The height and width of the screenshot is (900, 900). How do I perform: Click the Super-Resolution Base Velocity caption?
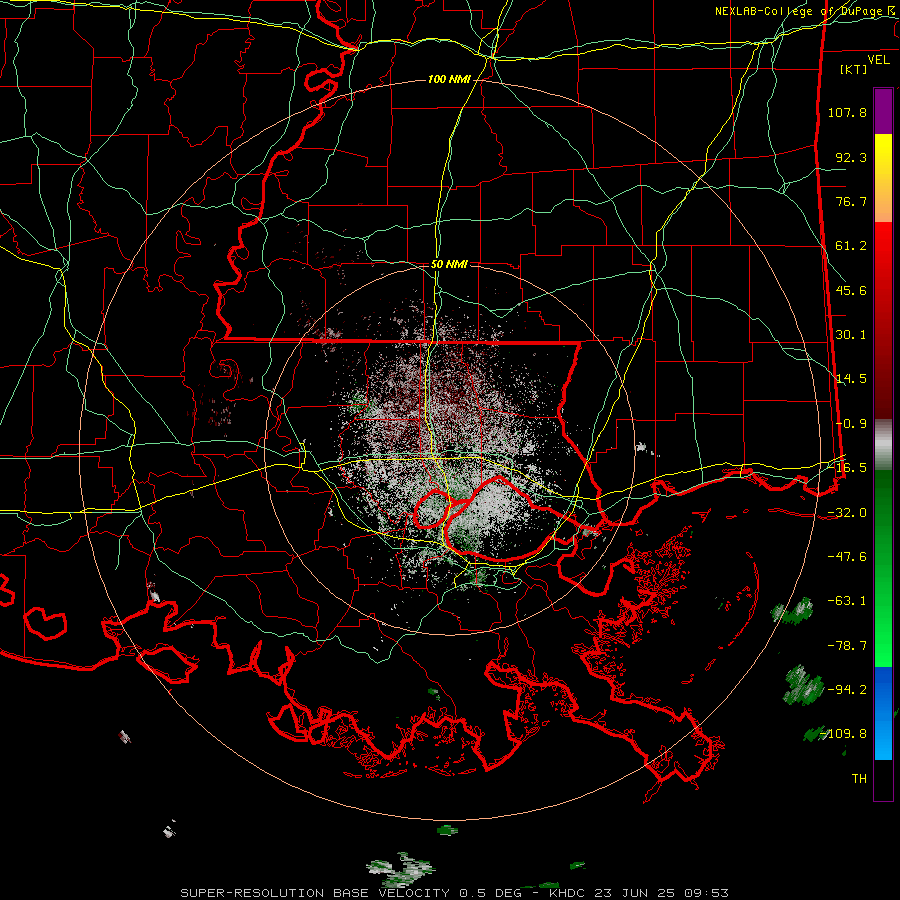click(455, 893)
